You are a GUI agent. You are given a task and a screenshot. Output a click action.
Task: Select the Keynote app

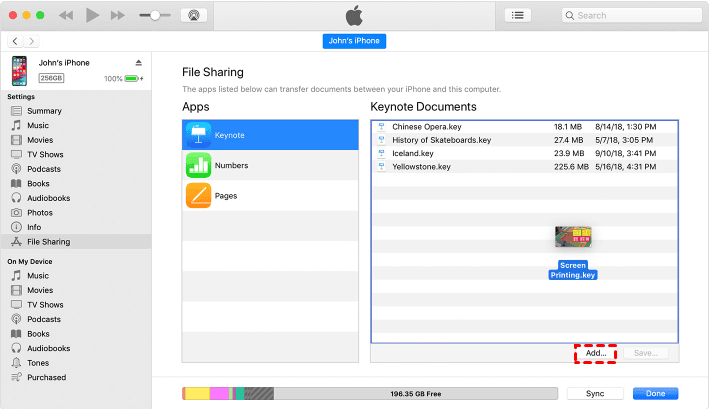(270, 135)
